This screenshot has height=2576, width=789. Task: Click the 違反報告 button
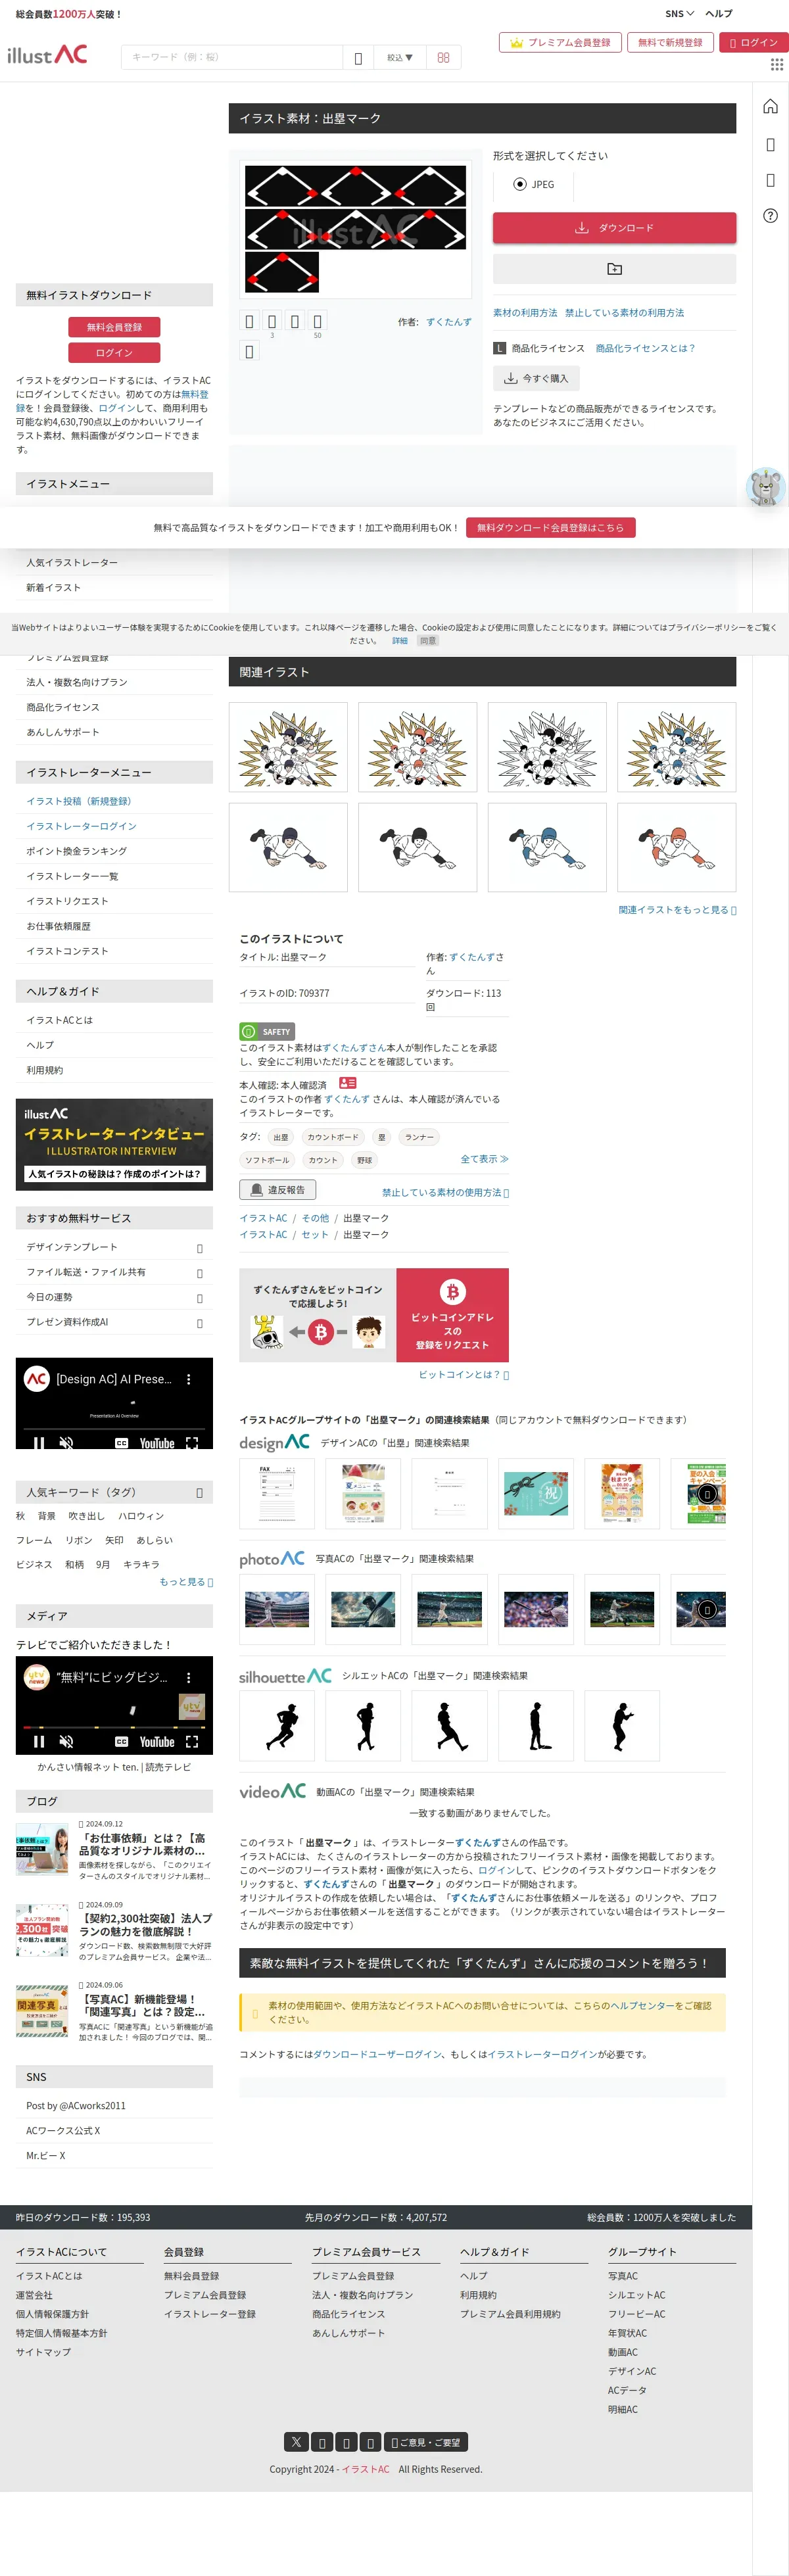[277, 1190]
